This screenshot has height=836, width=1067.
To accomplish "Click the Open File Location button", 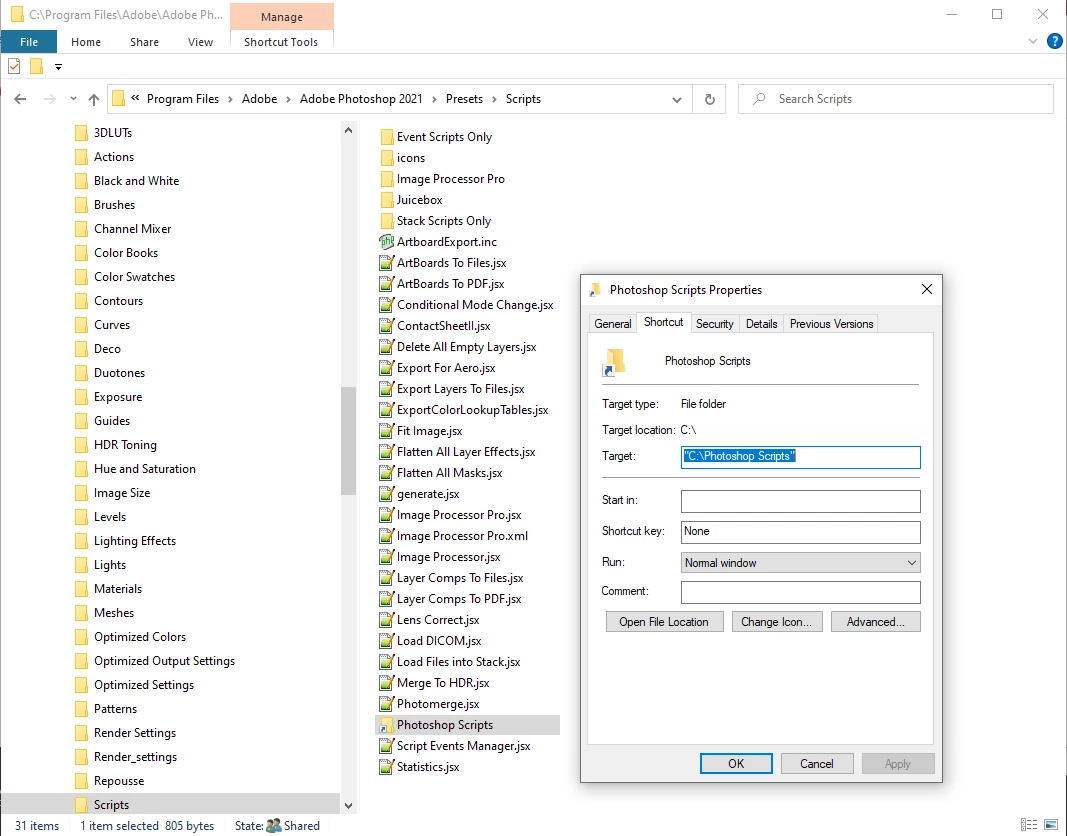I will (x=663, y=622).
